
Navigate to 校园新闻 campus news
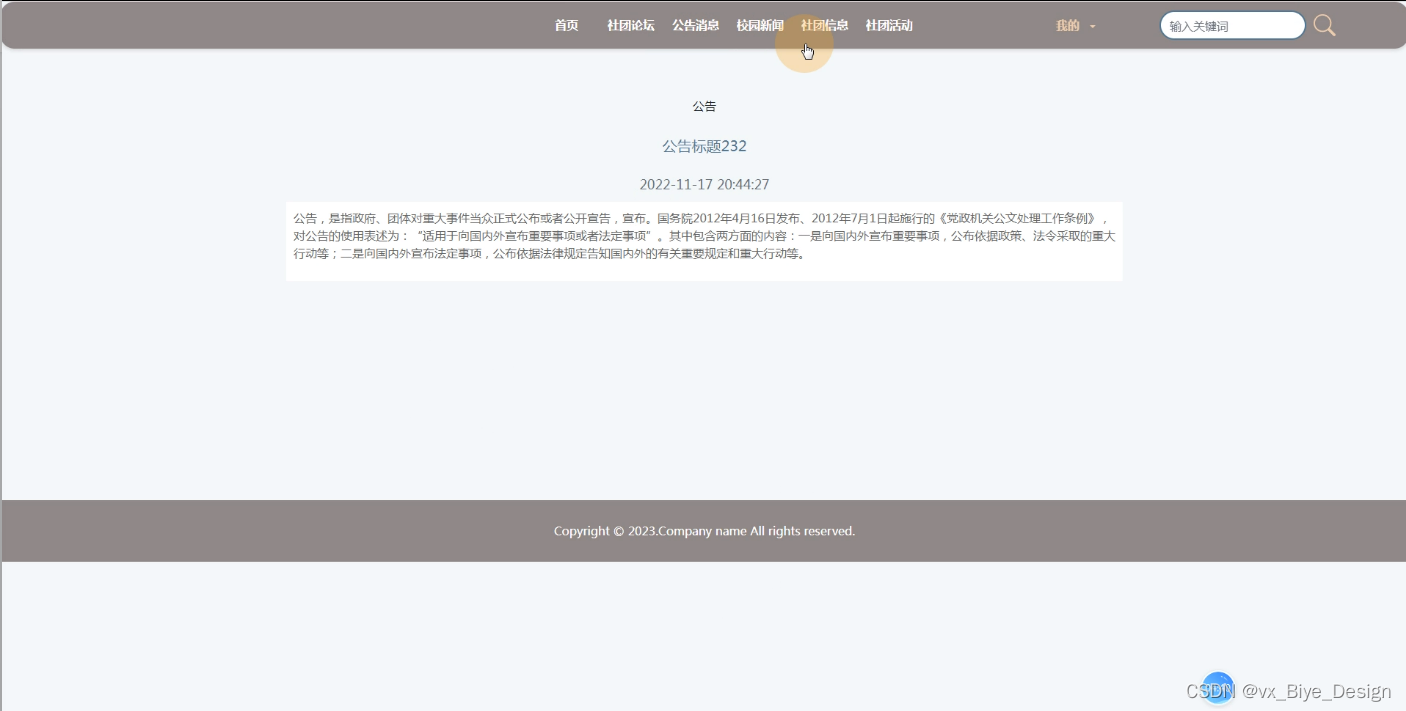pyautogui.click(x=760, y=26)
